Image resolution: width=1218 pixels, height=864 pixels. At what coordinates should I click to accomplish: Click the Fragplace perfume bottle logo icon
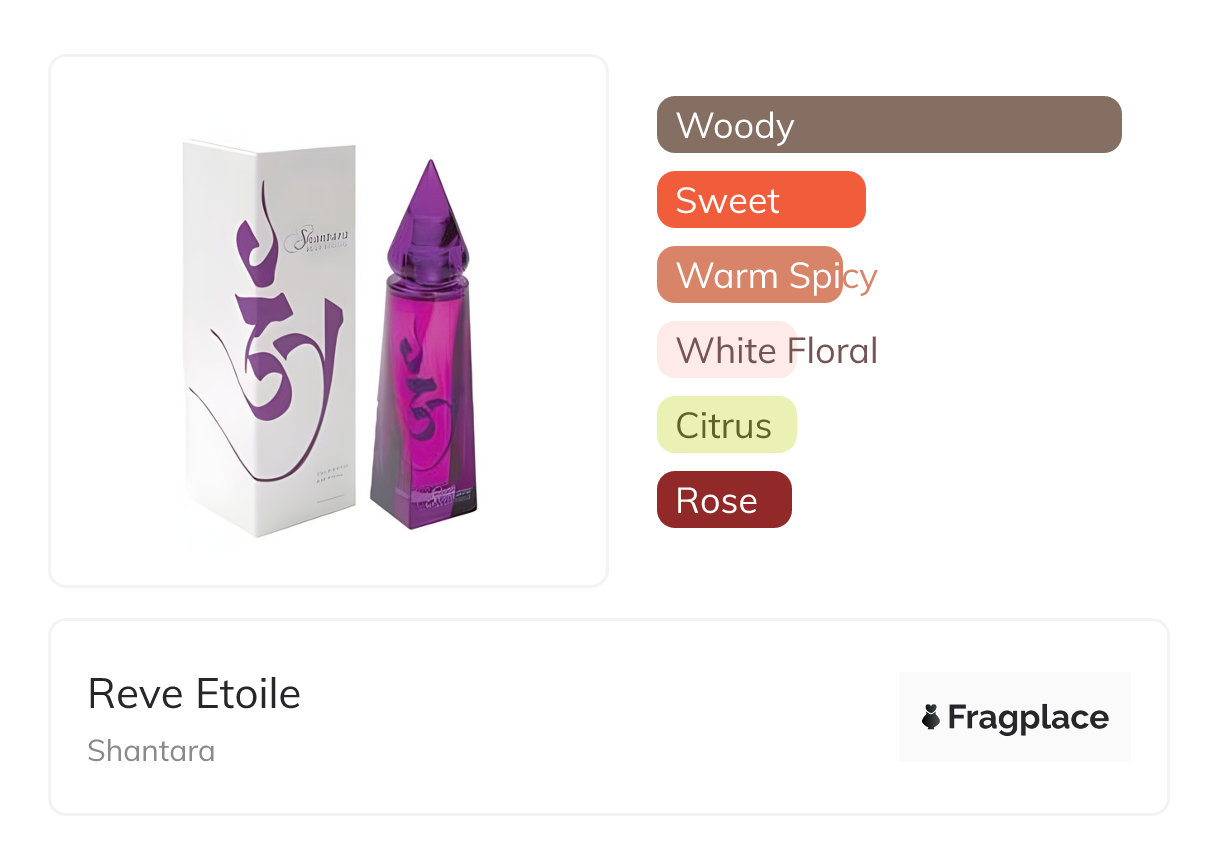click(x=932, y=717)
